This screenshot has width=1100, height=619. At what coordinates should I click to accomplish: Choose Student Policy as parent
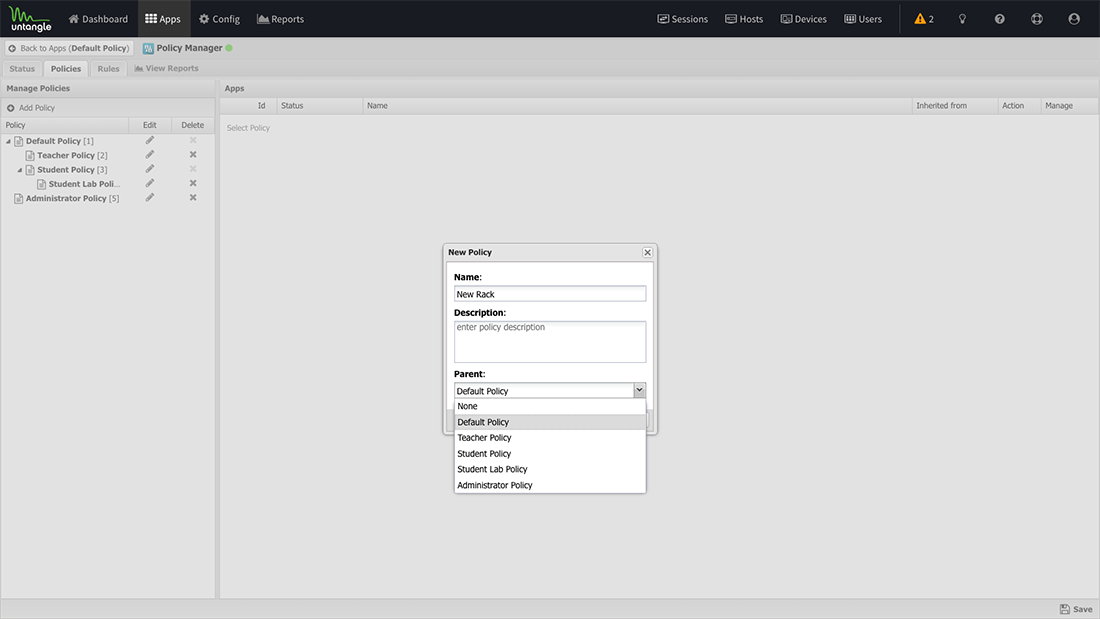550,453
